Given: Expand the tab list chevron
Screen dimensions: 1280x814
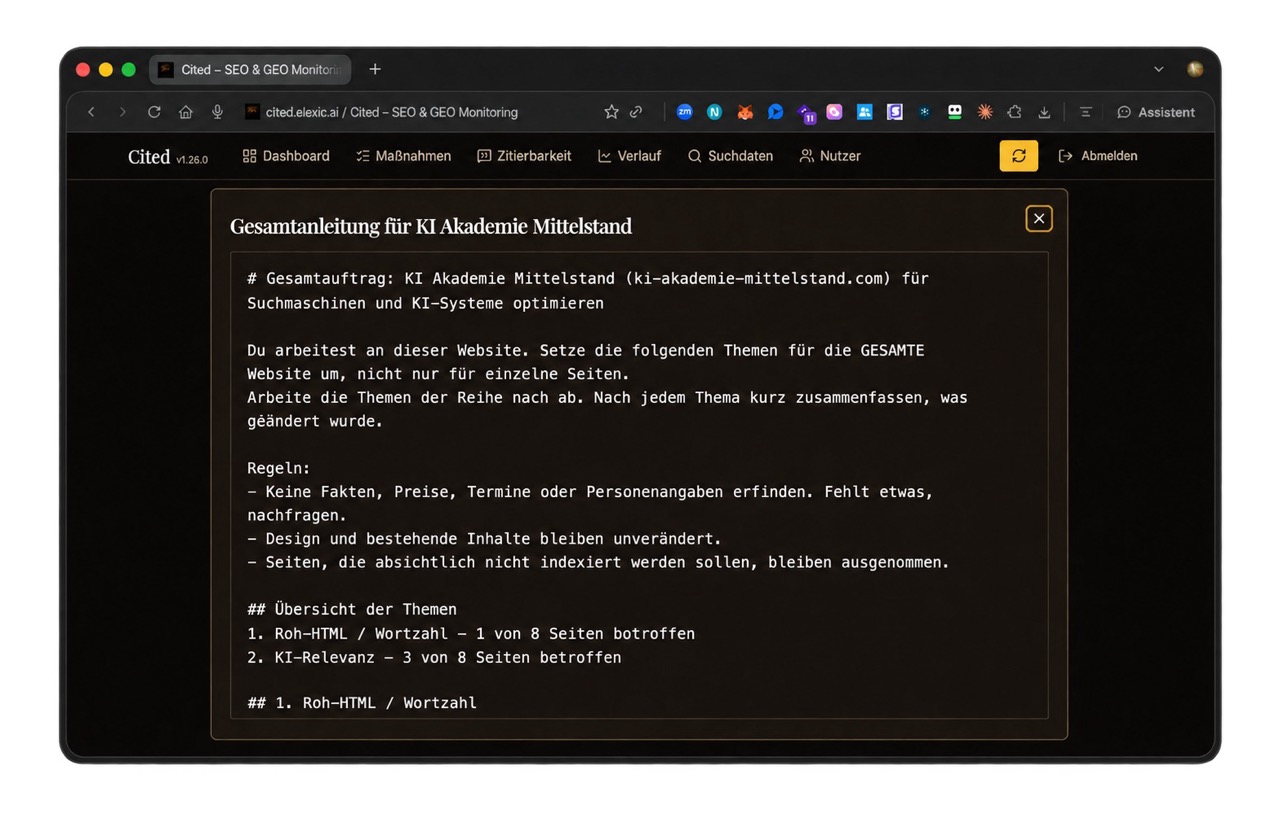Looking at the screenshot, I should pos(1159,69).
